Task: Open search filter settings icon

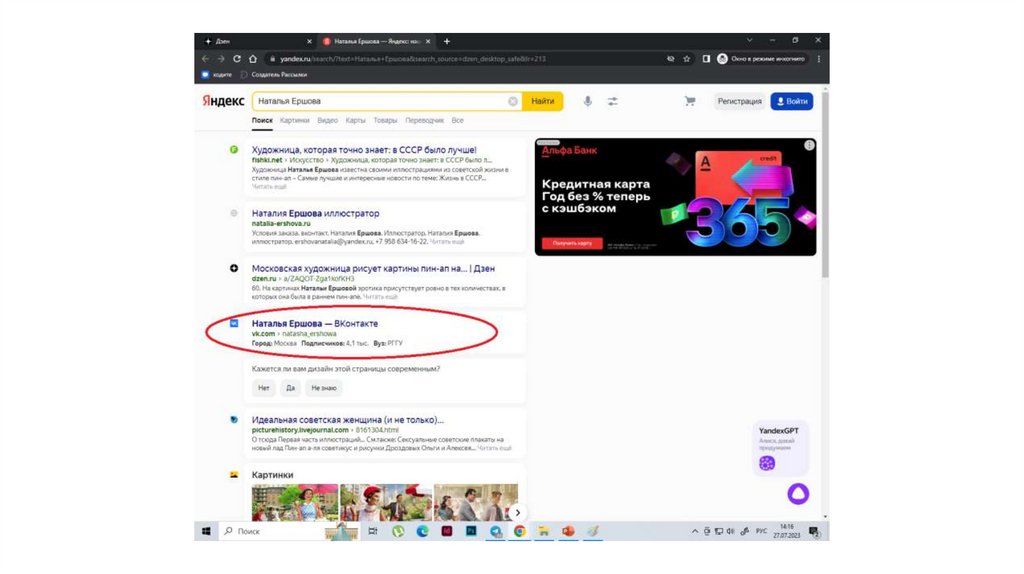Action: pos(612,101)
